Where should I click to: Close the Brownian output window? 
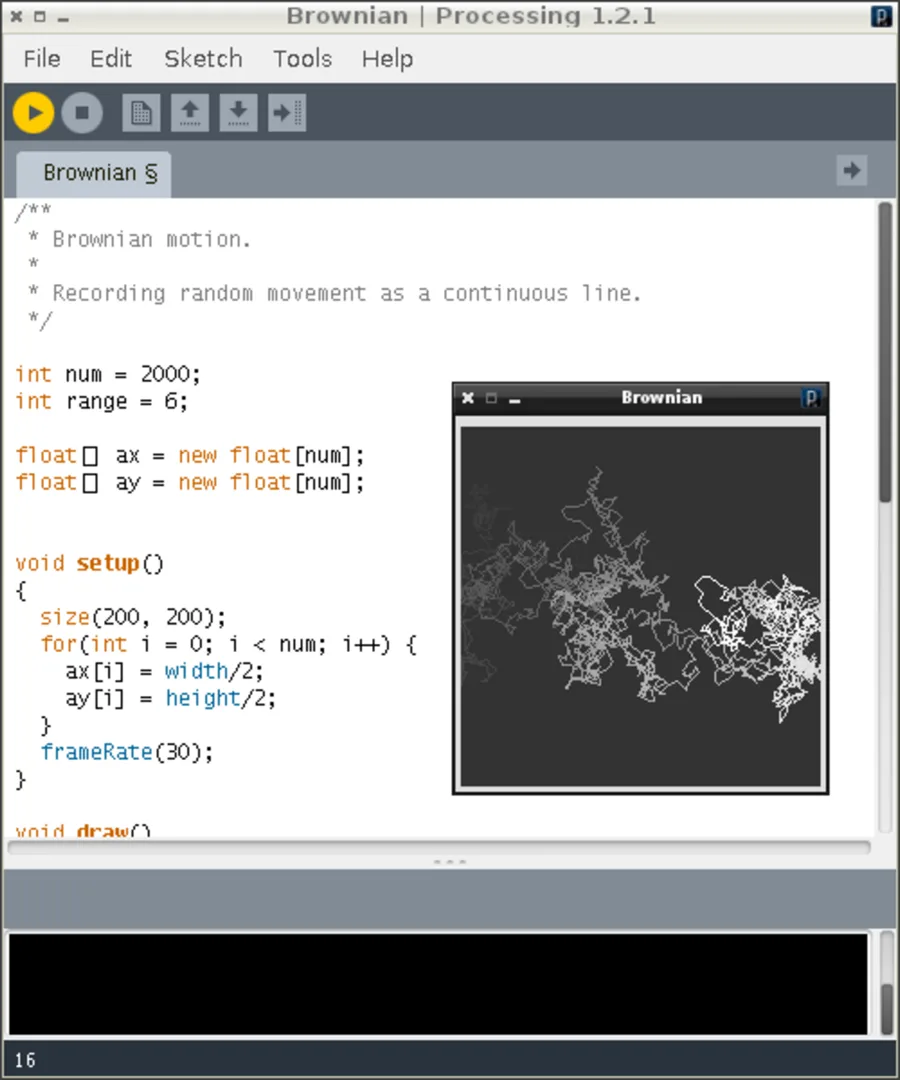pos(468,398)
